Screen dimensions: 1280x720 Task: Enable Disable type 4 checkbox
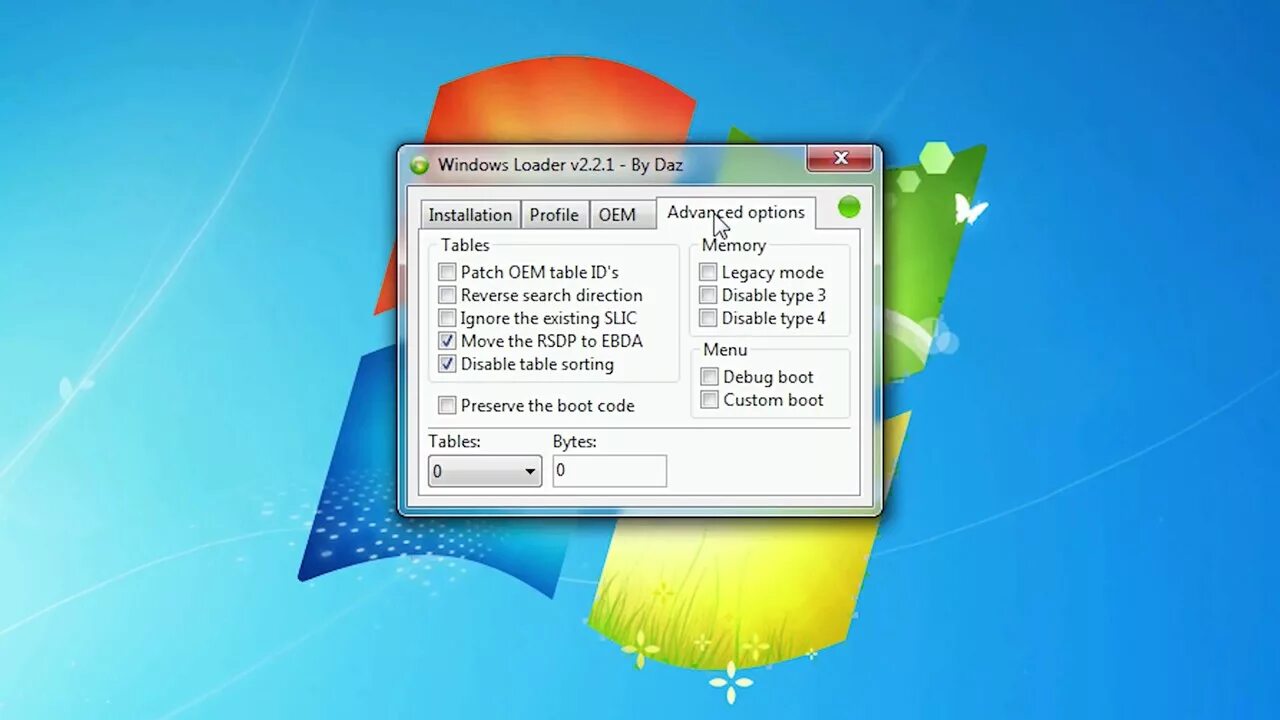click(708, 318)
